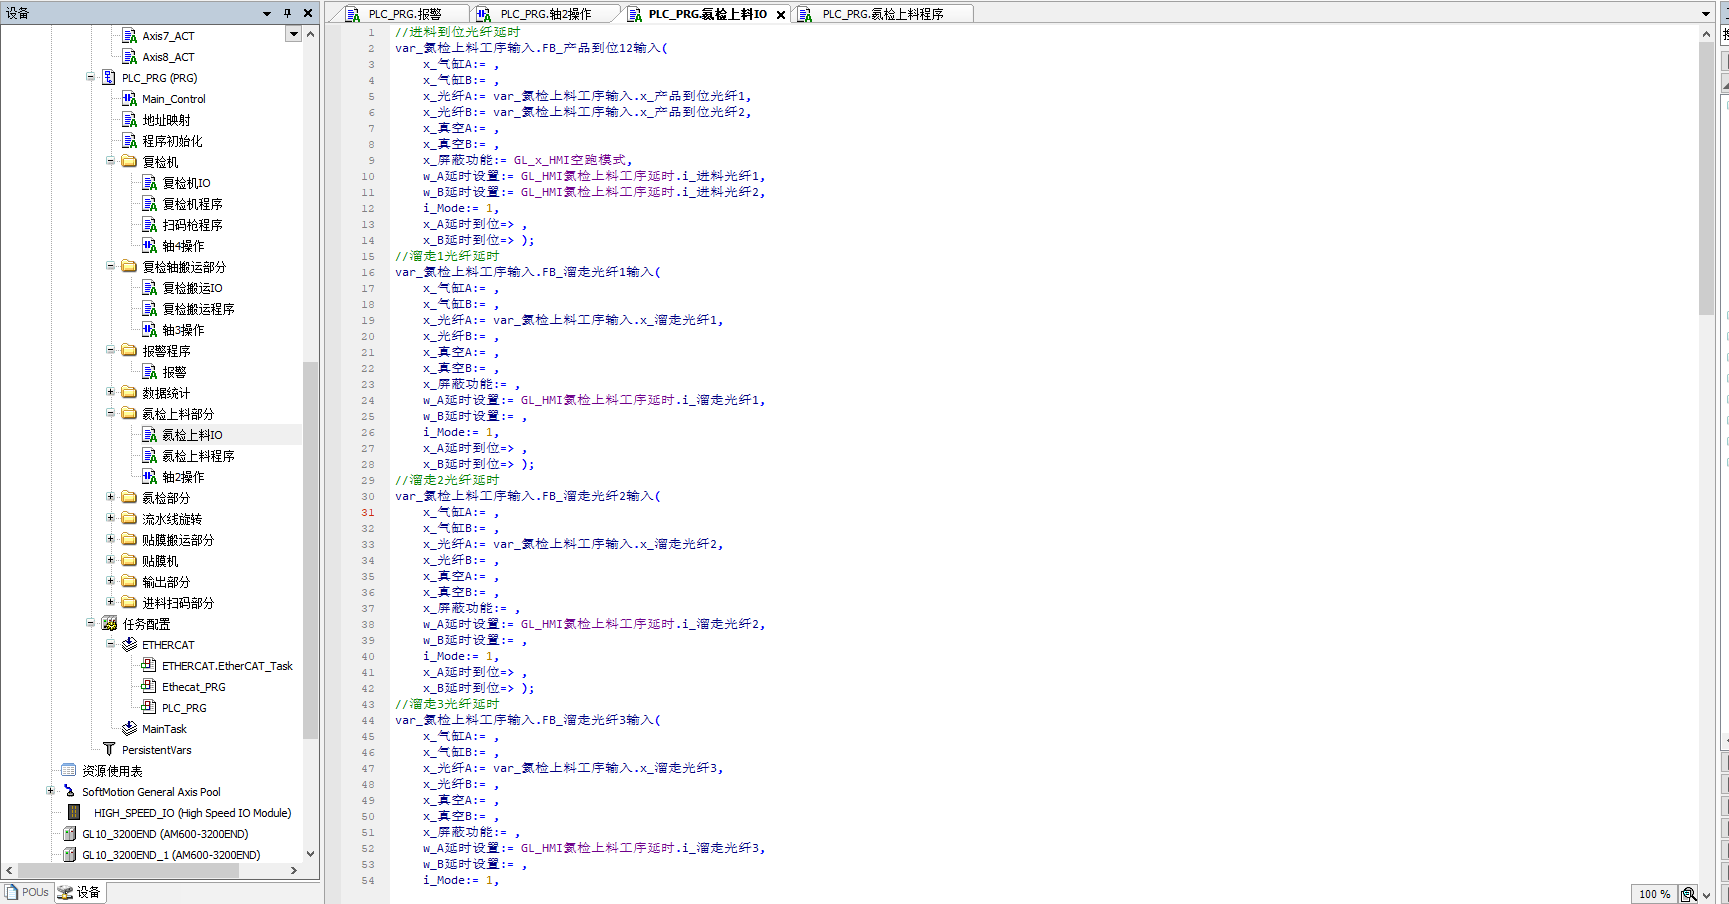Click the SoftMotion General Axis Pool icon
Screen dimensions: 1729x904
[x=69, y=792]
